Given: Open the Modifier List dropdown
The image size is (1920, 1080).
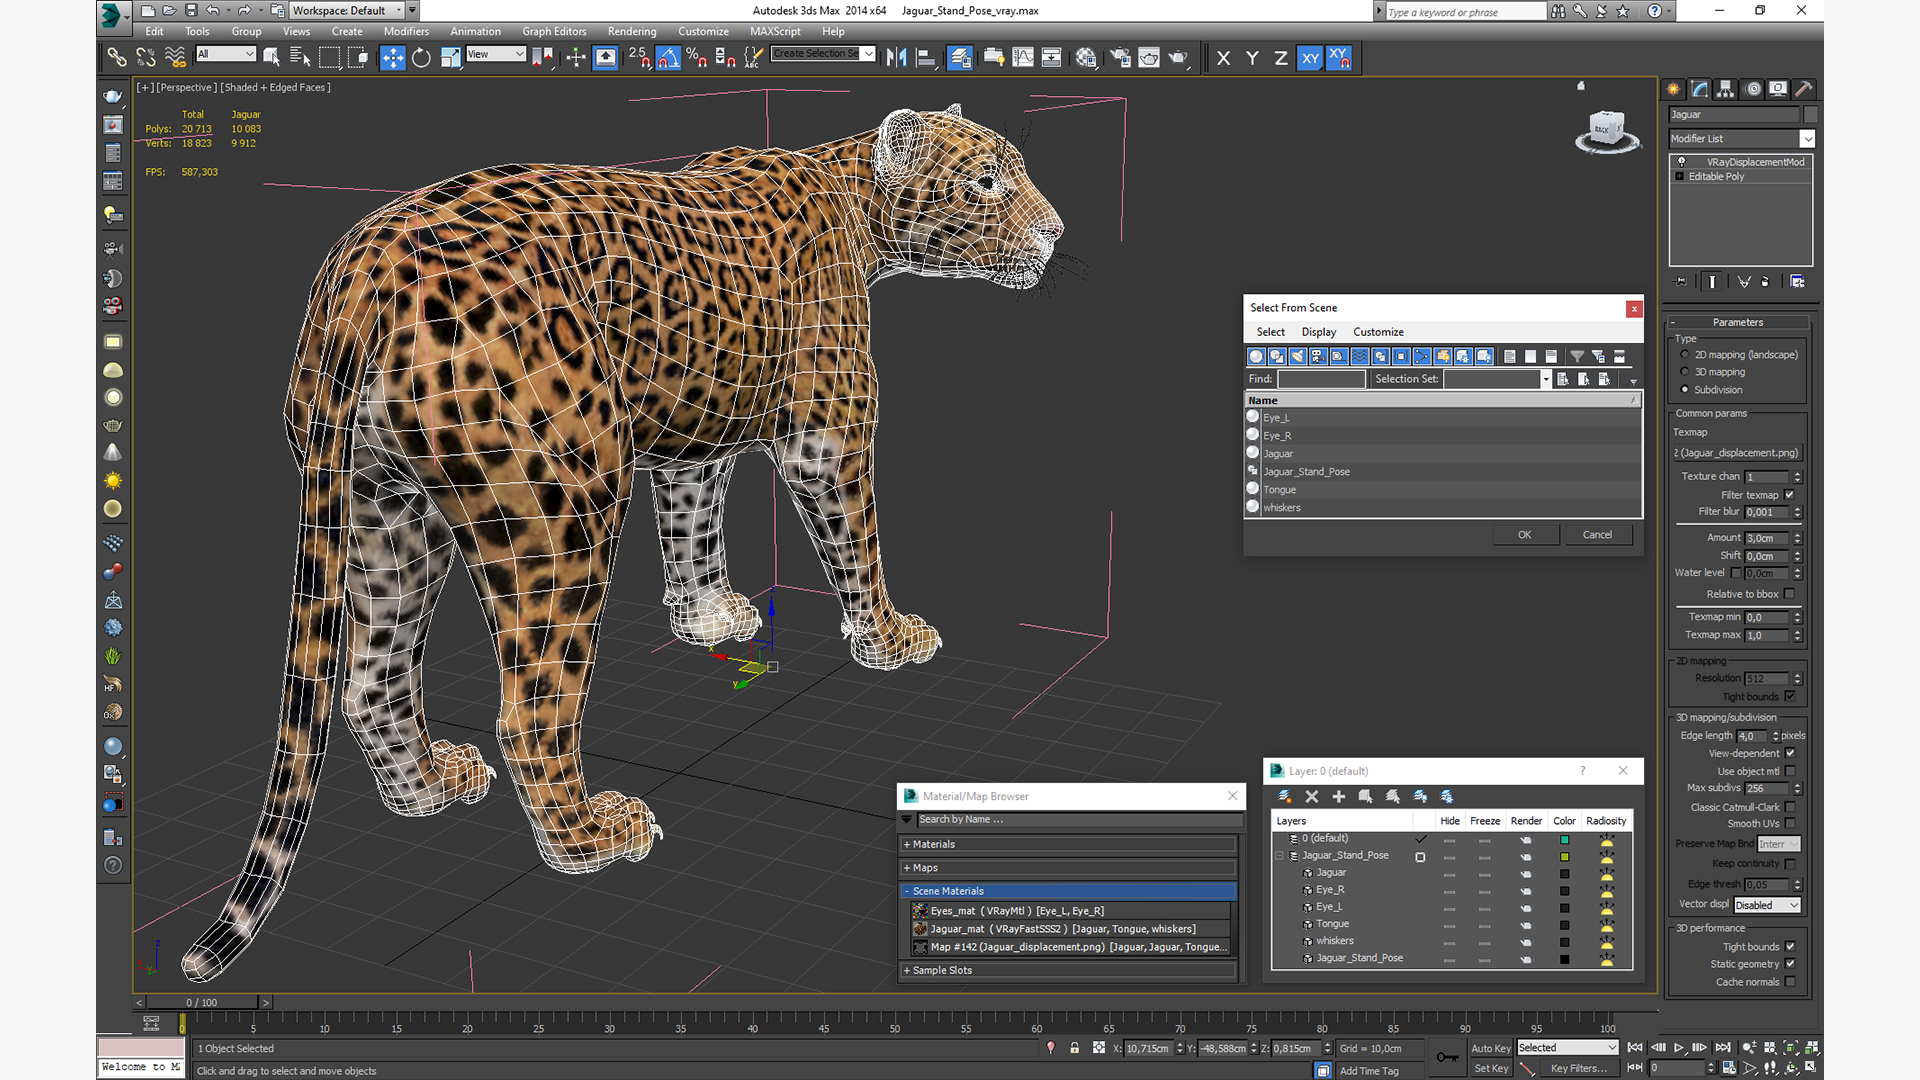Looking at the screenshot, I should (x=1741, y=139).
